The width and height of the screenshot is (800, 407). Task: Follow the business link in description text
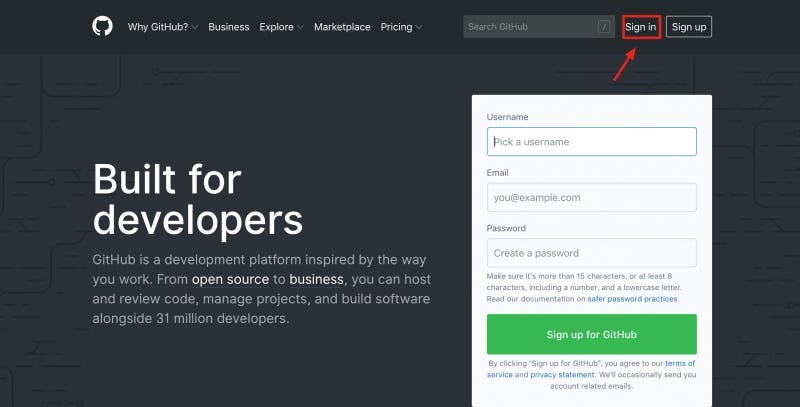(x=316, y=279)
